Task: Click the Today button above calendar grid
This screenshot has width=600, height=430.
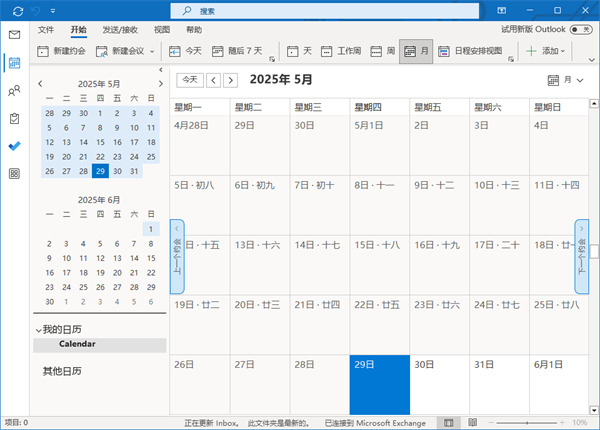Action: [x=190, y=80]
